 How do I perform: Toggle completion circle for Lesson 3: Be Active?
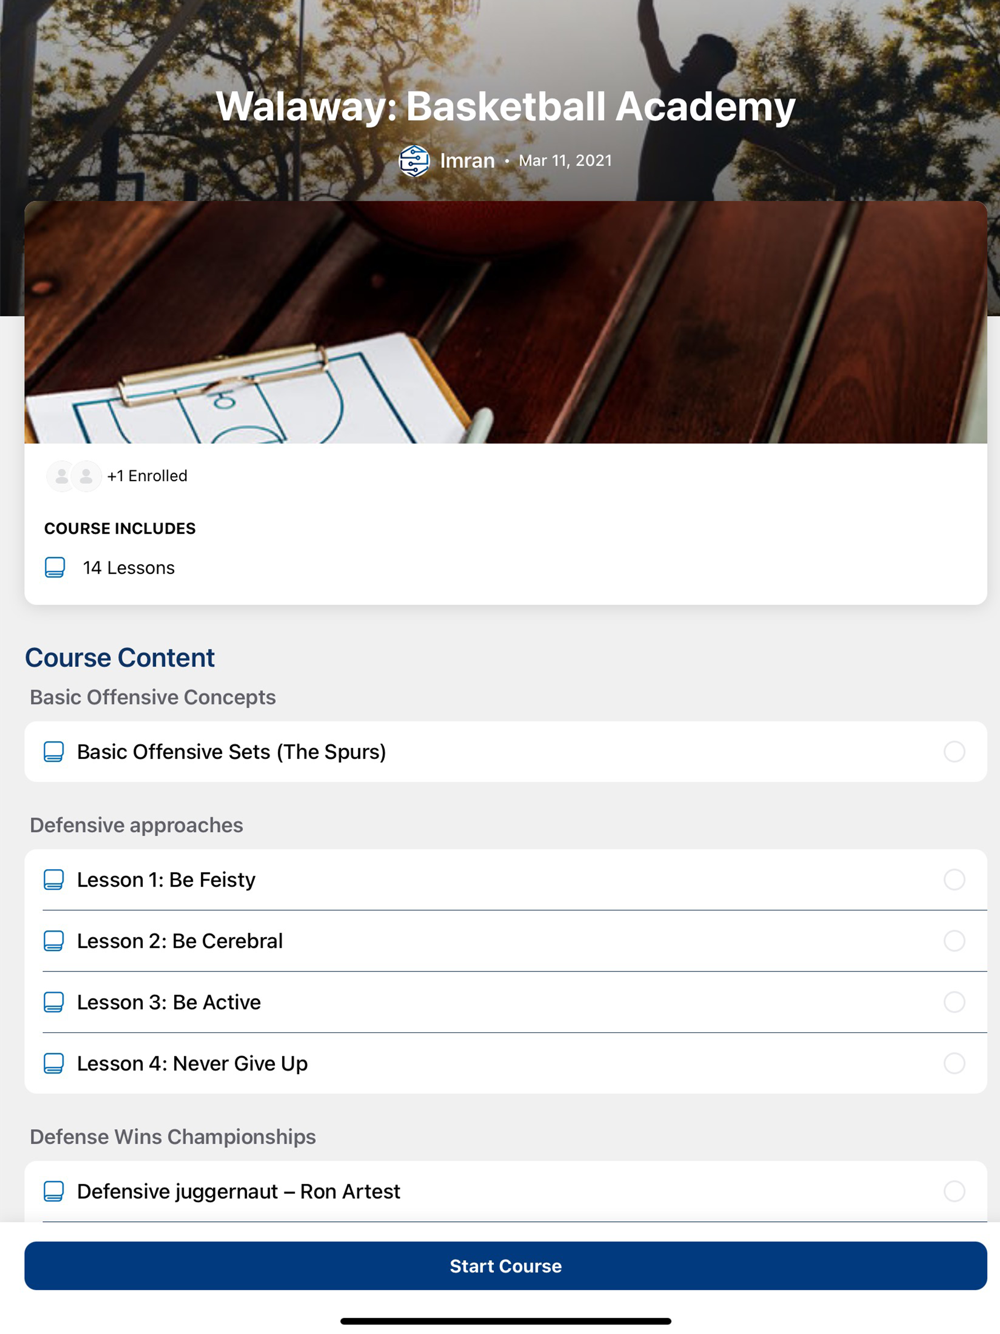coord(955,1002)
